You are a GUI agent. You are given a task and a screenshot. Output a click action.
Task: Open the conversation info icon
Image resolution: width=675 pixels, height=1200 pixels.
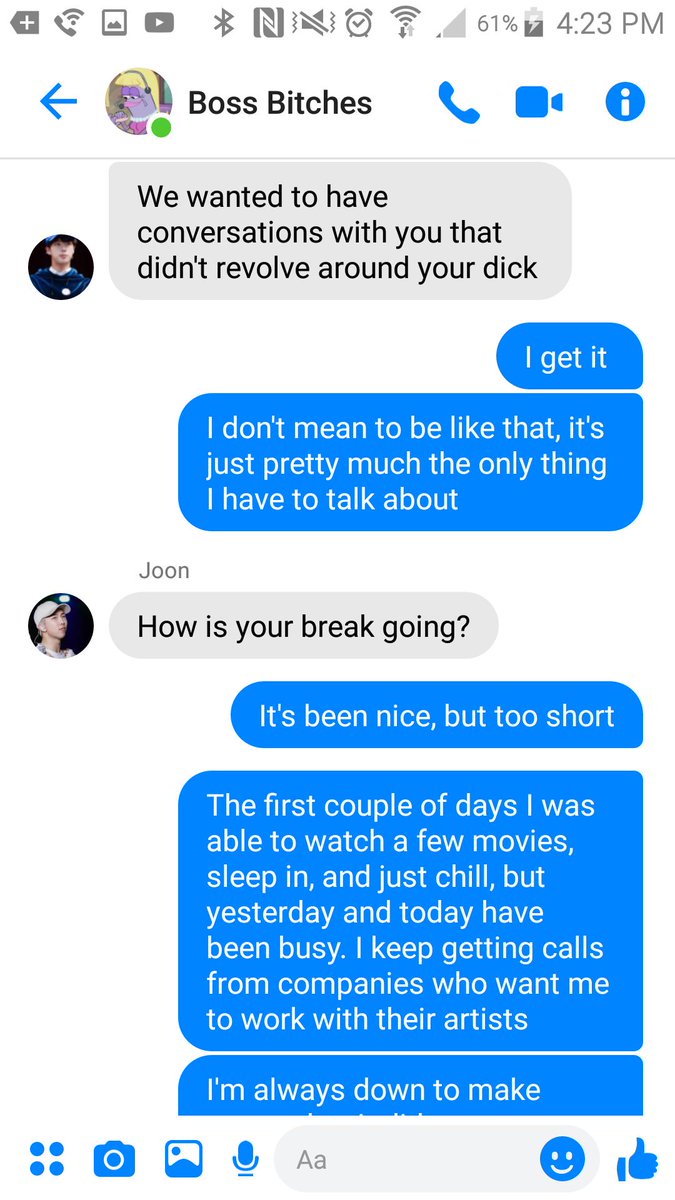pos(625,102)
